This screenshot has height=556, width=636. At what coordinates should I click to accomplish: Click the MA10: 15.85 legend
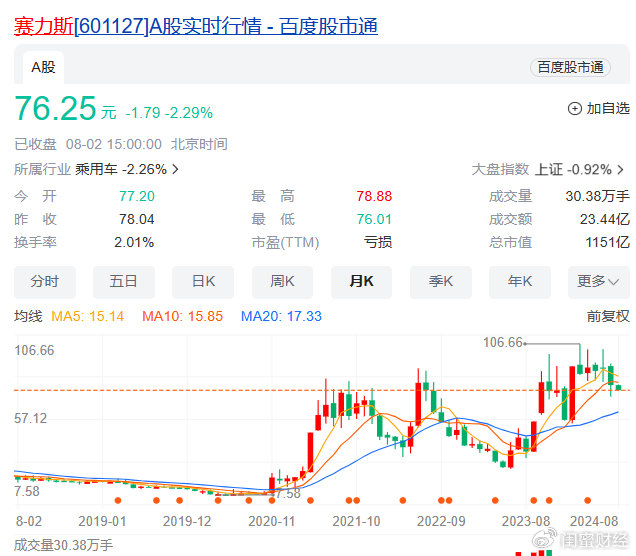click(183, 316)
